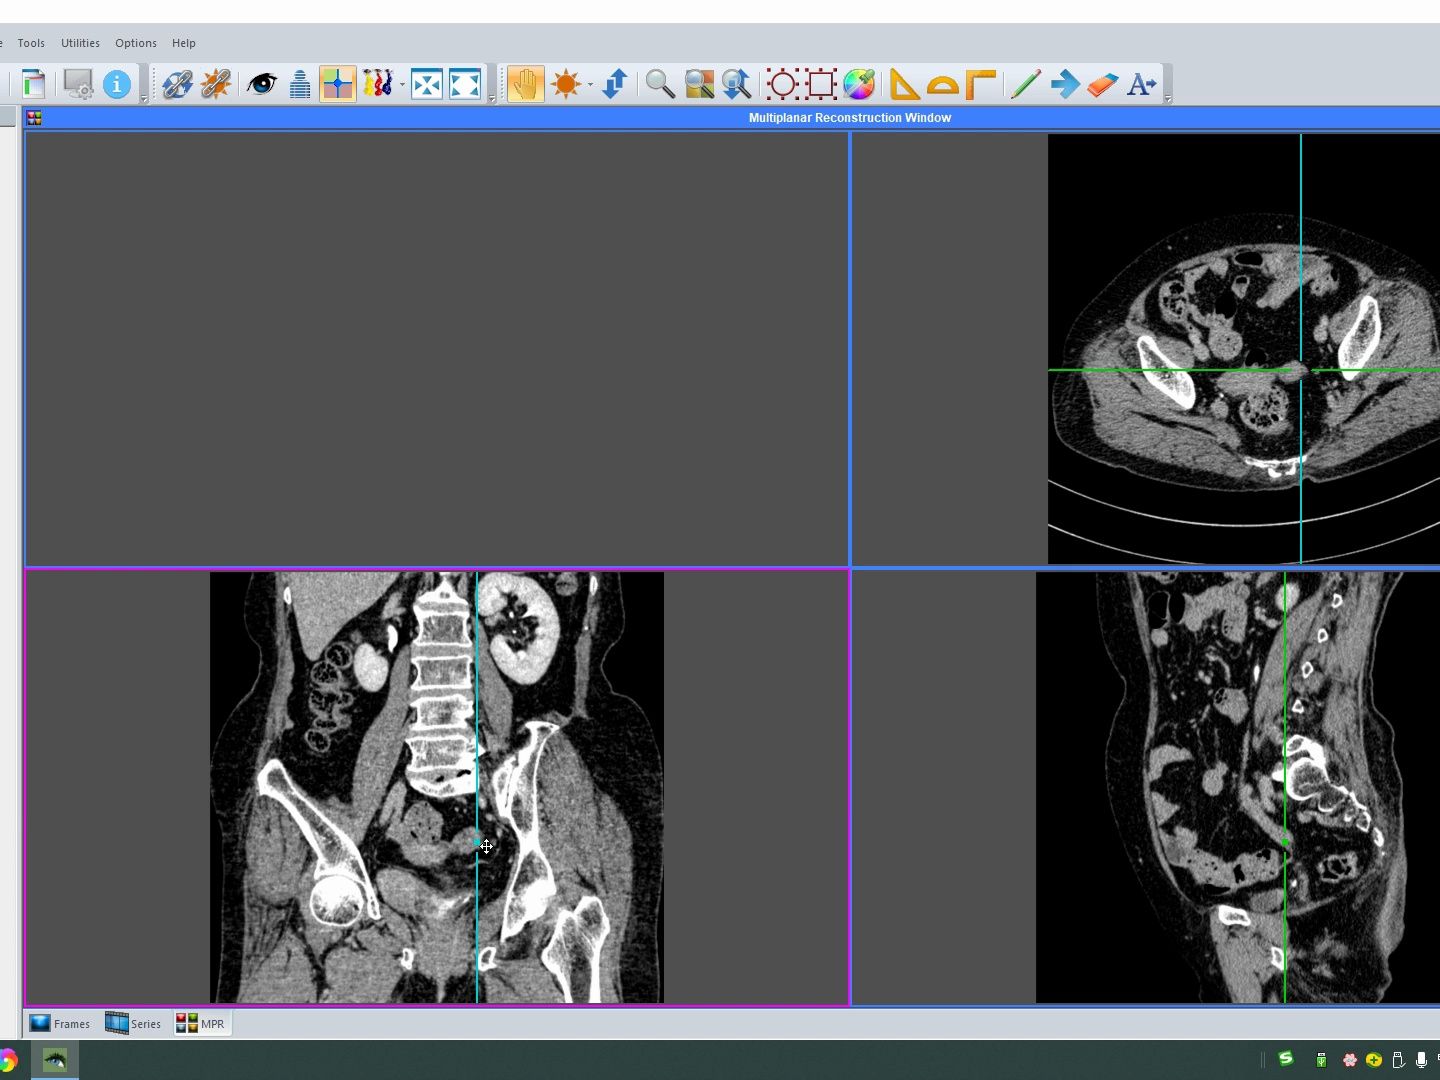The height and width of the screenshot is (1080, 1440).
Task: Open the monitor settings gear icon
Action: [x=78, y=84]
